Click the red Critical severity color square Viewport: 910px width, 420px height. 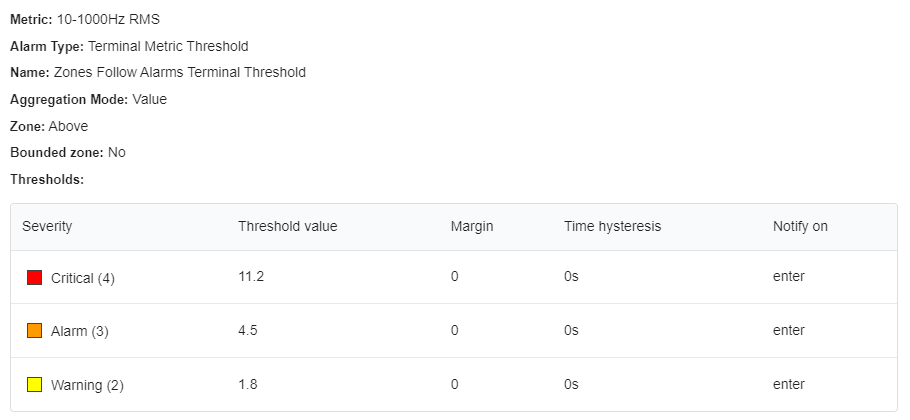pyautogui.click(x=34, y=277)
